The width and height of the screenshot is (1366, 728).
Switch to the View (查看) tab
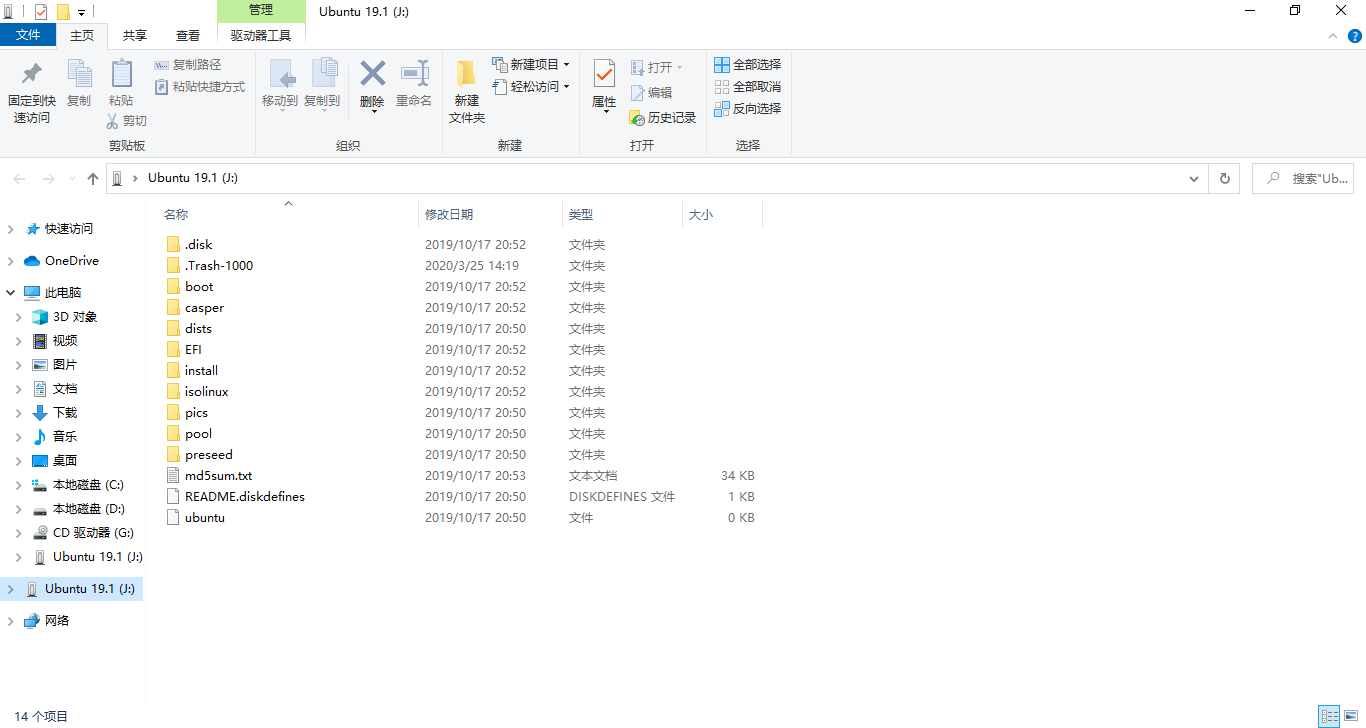tap(188, 35)
